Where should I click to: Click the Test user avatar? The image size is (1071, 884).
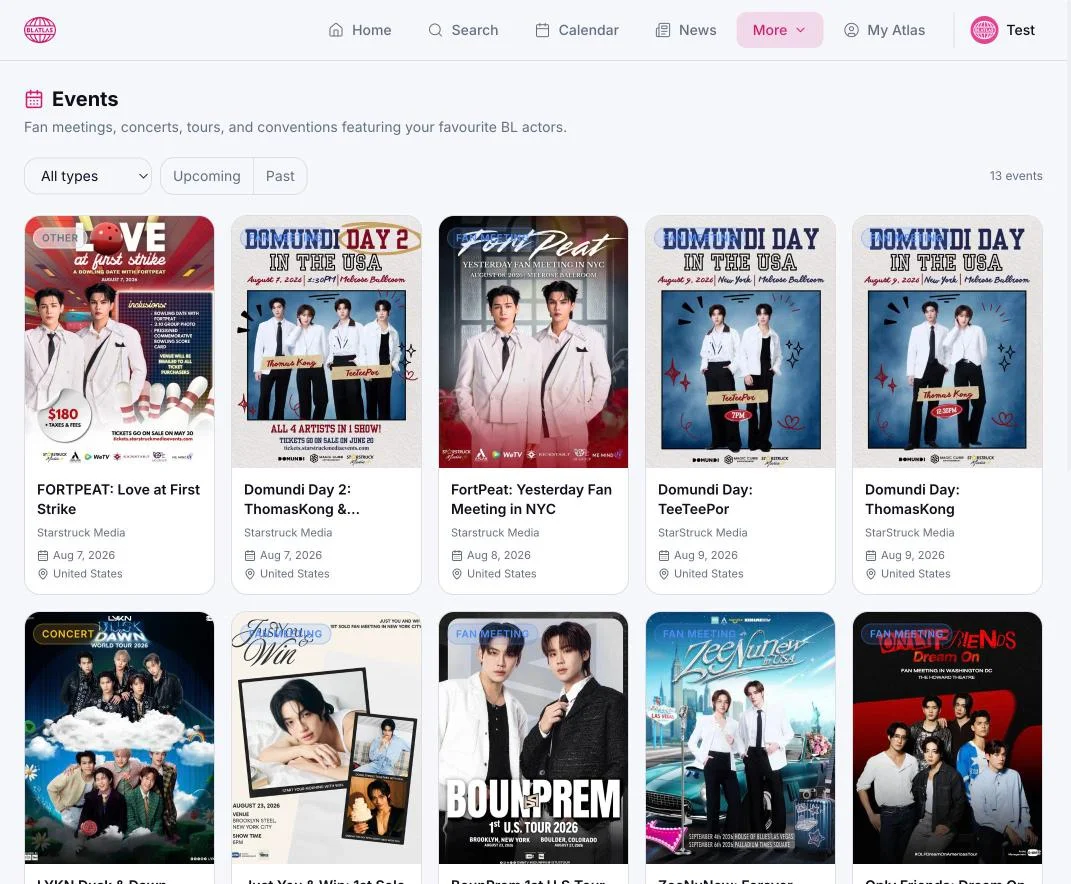pyautogui.click(x=984, y=30)
